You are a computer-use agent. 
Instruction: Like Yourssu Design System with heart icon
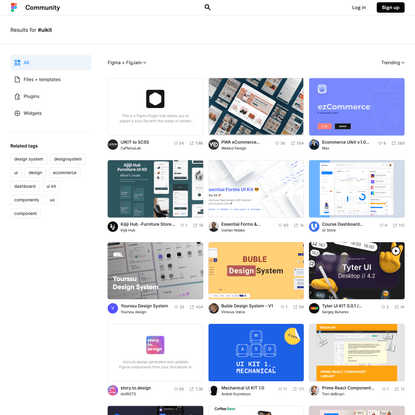point(176,307)
